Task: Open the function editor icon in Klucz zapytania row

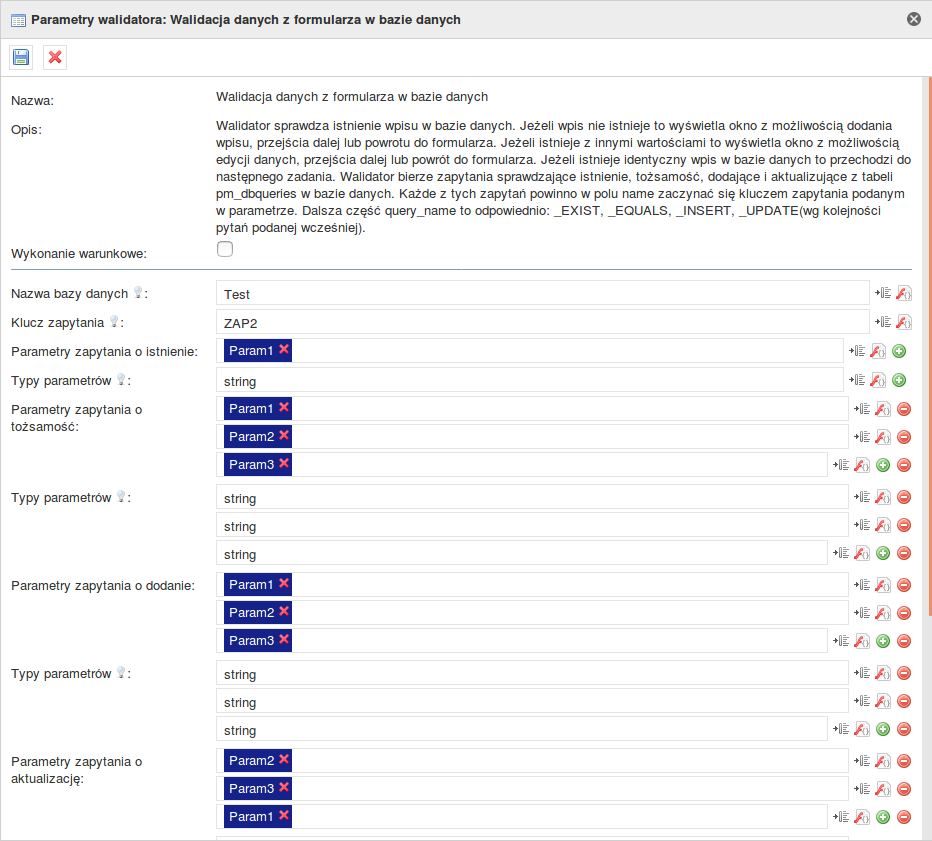Action: coord(903,322)
